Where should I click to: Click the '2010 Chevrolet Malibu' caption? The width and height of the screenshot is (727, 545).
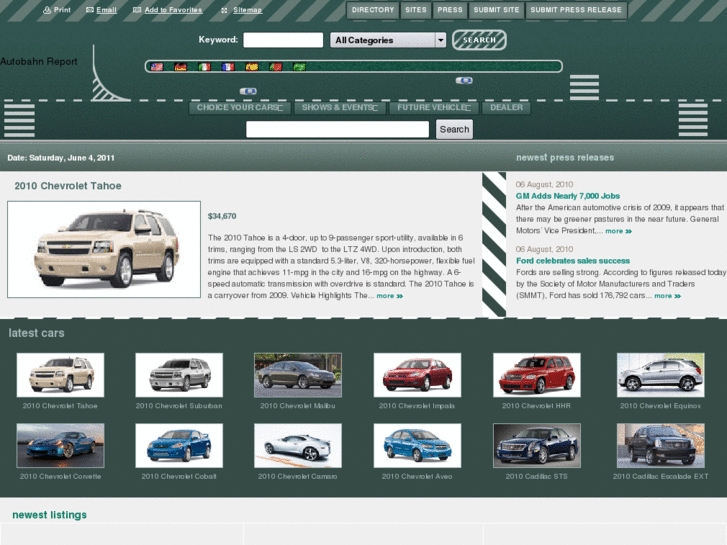[x=298, y=406]
